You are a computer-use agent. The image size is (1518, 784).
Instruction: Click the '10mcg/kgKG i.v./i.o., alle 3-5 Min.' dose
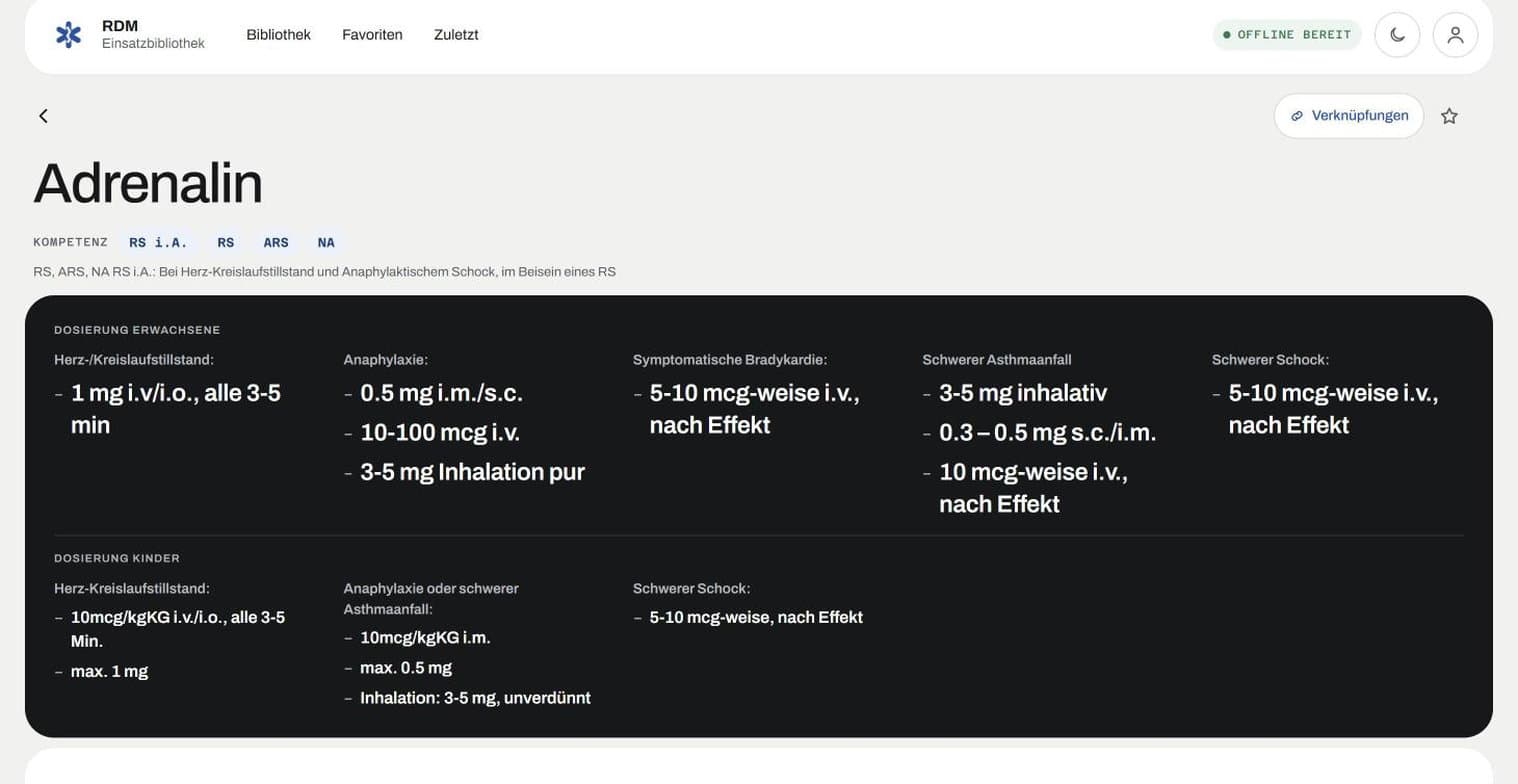click(x=178, y=629)
